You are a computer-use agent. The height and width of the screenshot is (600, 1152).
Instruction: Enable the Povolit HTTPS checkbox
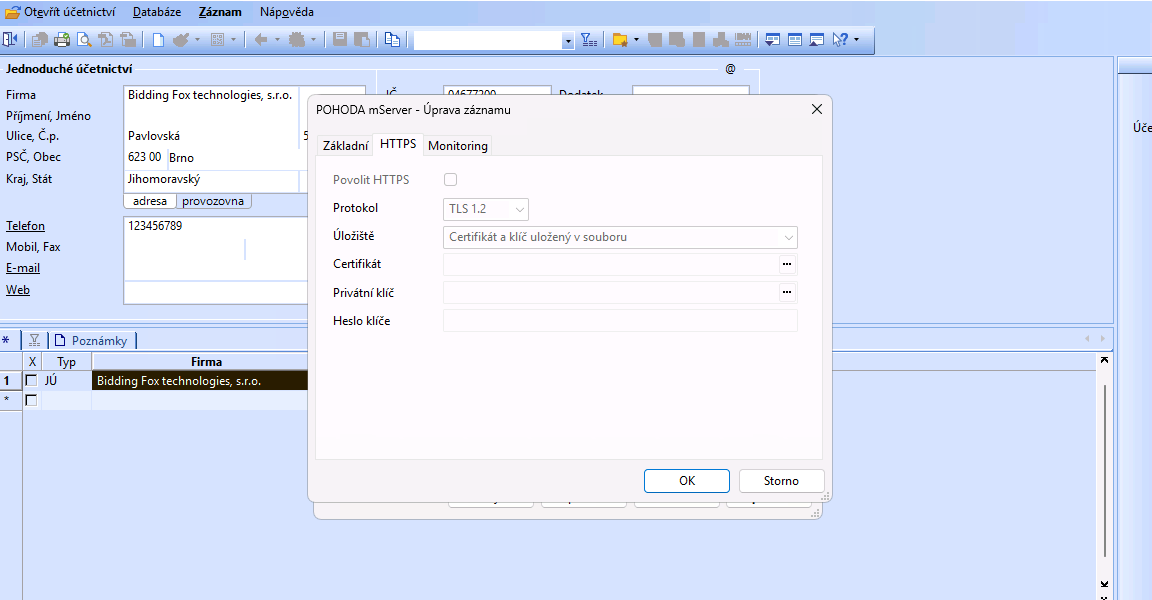[x=450, y=180]
